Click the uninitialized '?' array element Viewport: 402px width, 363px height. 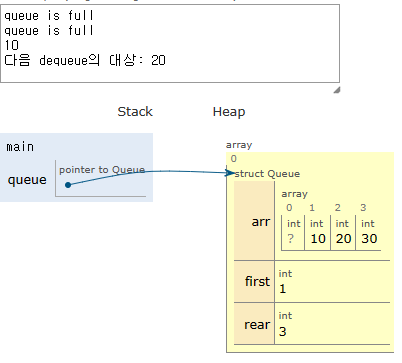click(291, 239)
